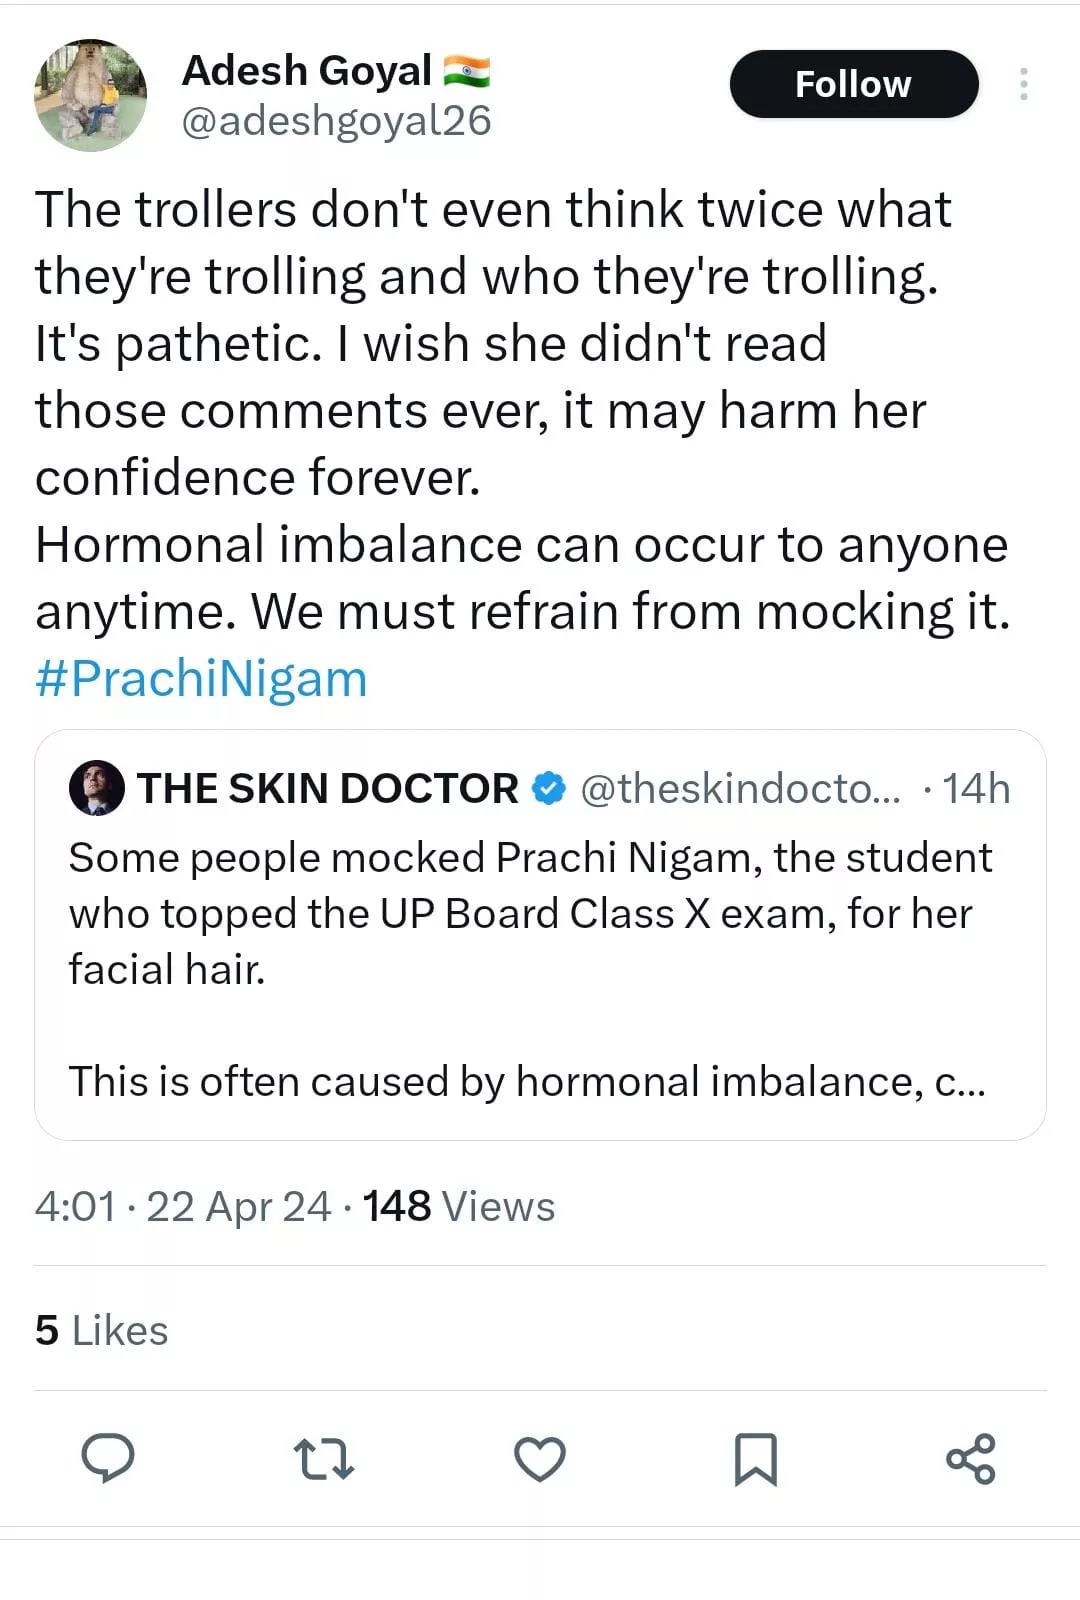Follow Adesh Goyal
Image resolution: width=1080 pixels, height=1600 pixels.
853,84
